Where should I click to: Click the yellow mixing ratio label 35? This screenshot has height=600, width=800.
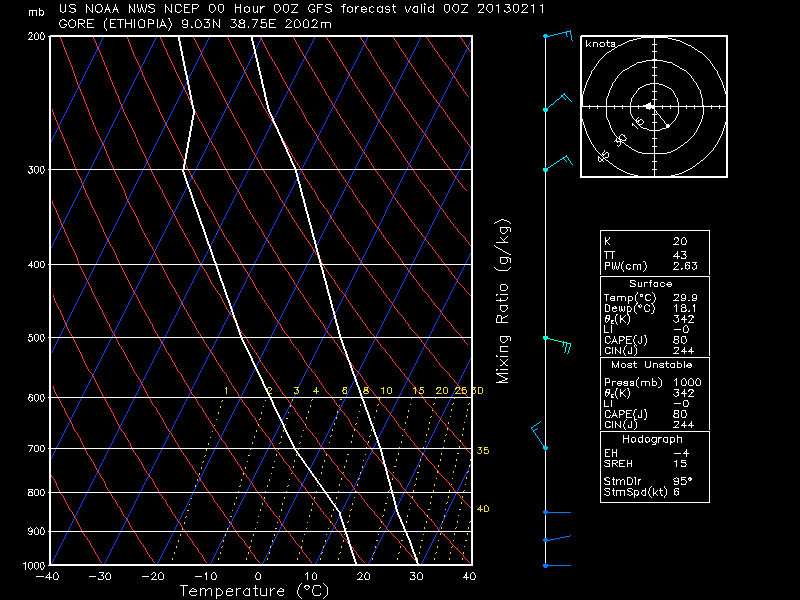pos(483,451)
